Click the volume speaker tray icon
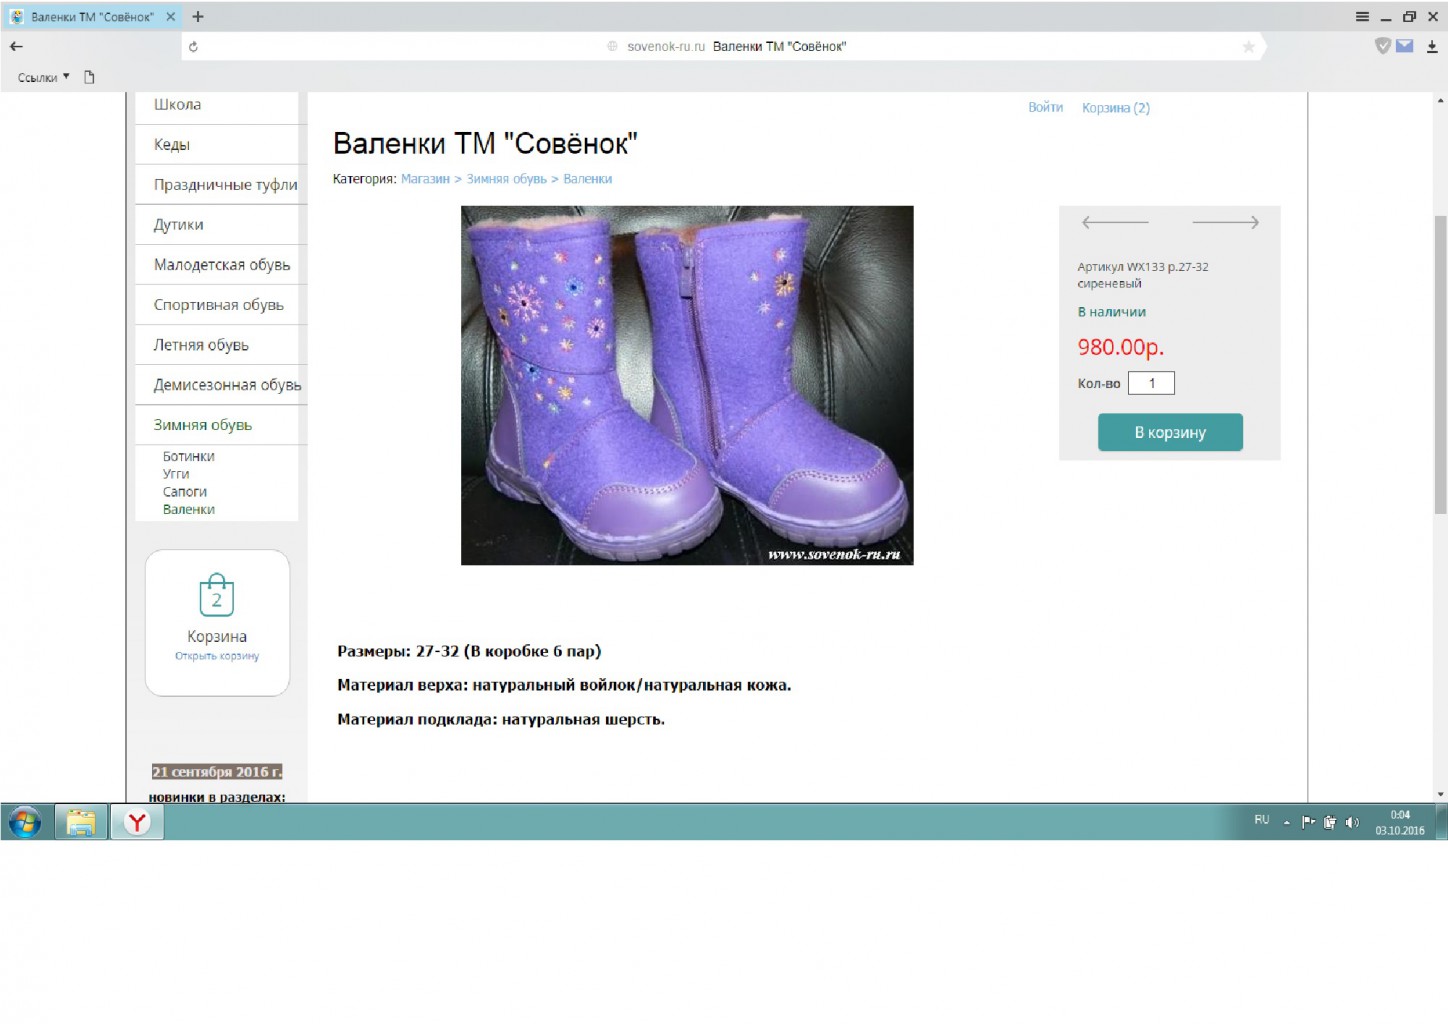Screen dimensions: 1448x1024 tap(1352, 822)
